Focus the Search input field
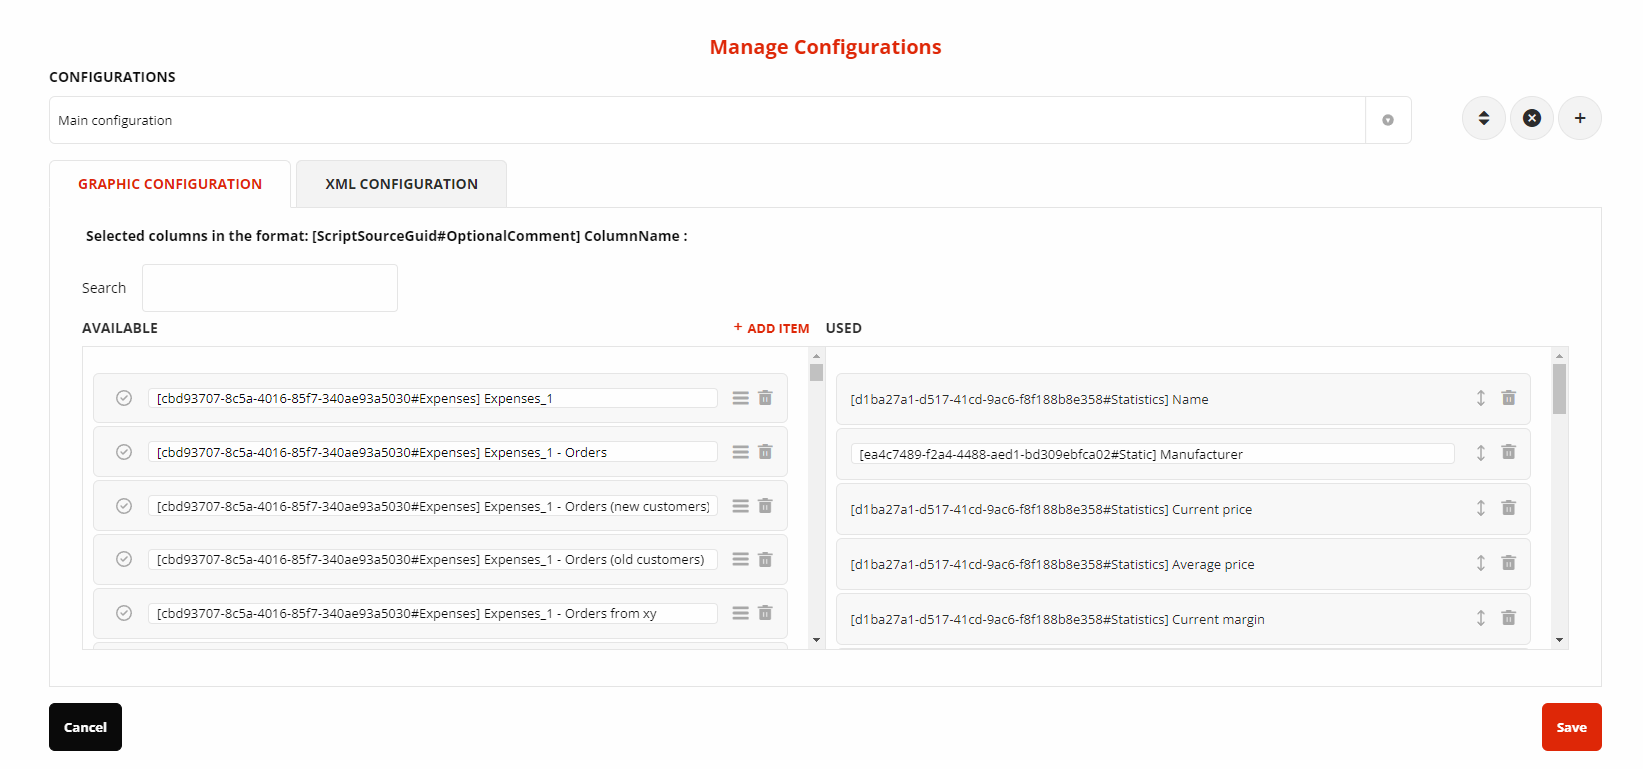The image size is (1643, 769). coord(270,288)
